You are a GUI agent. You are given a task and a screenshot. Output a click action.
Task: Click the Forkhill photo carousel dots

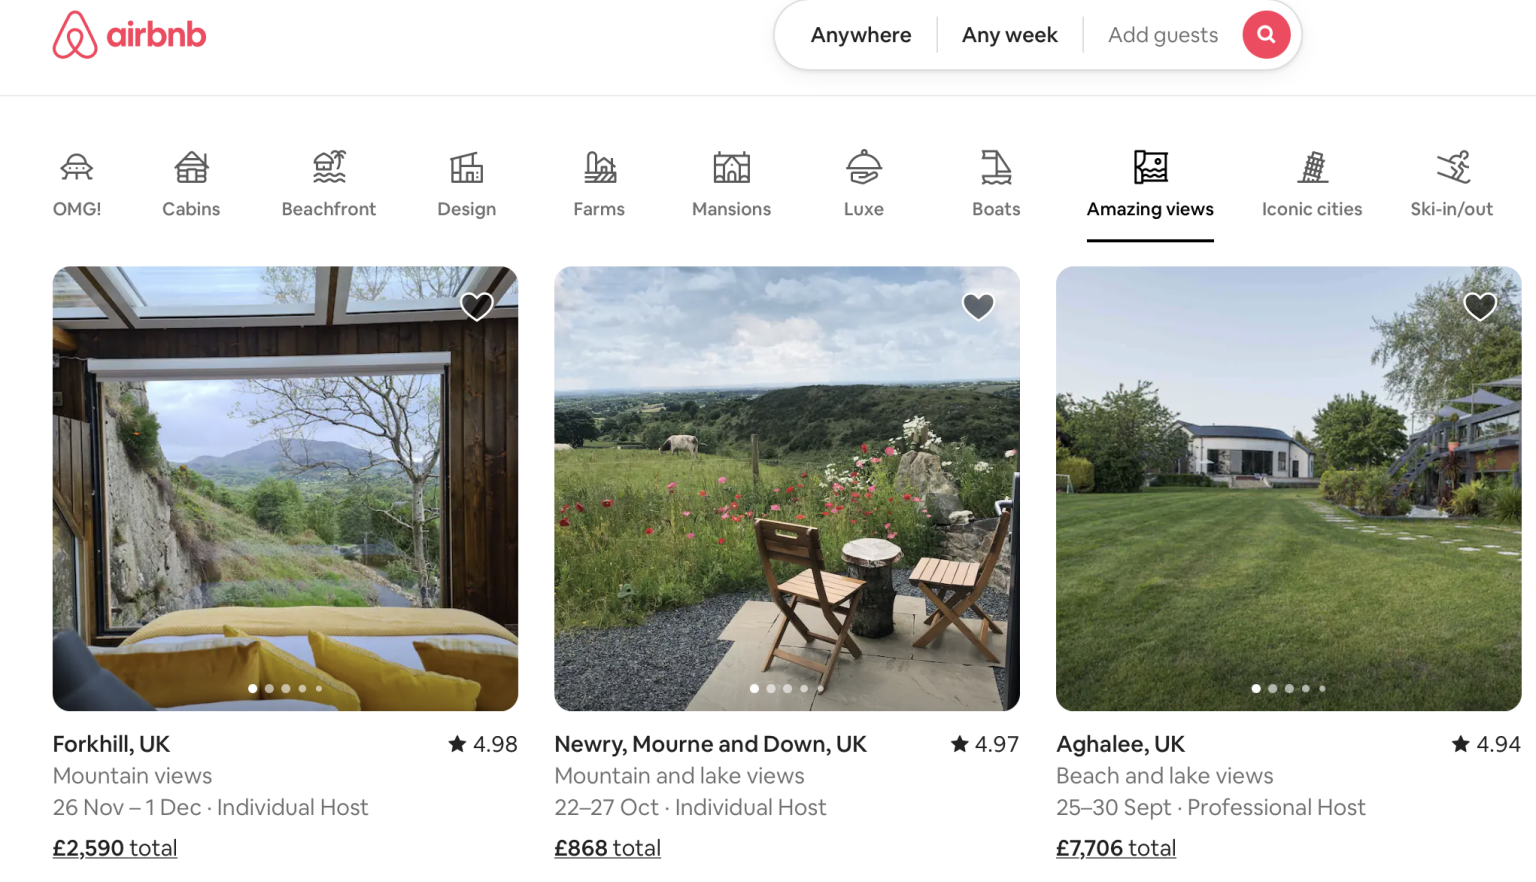tap(285, 688)
